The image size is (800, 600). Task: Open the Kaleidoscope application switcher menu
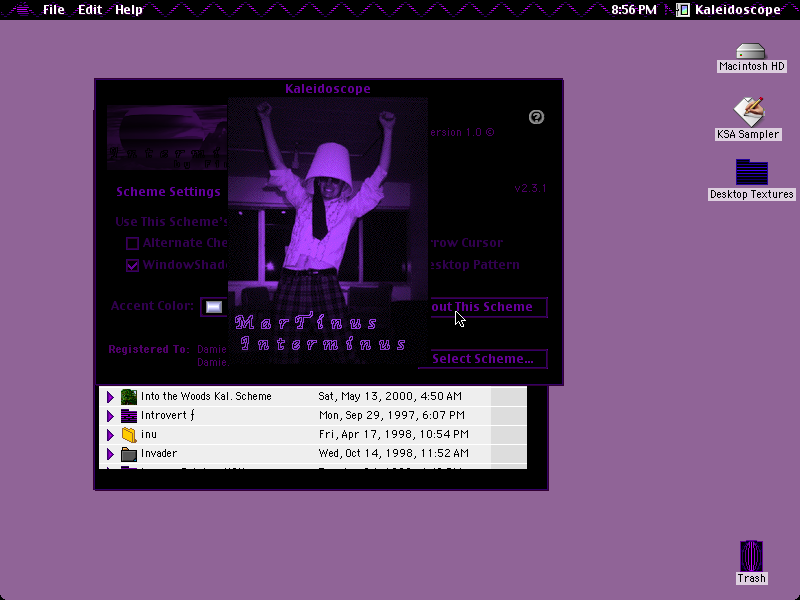click(x=729, y=9)
